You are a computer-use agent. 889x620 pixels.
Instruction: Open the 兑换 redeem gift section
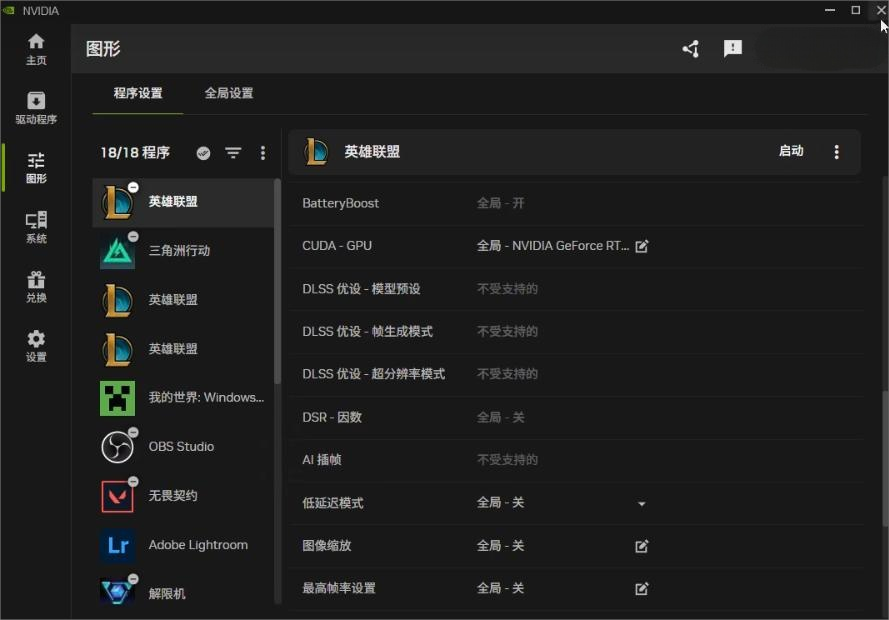point(36,286)
